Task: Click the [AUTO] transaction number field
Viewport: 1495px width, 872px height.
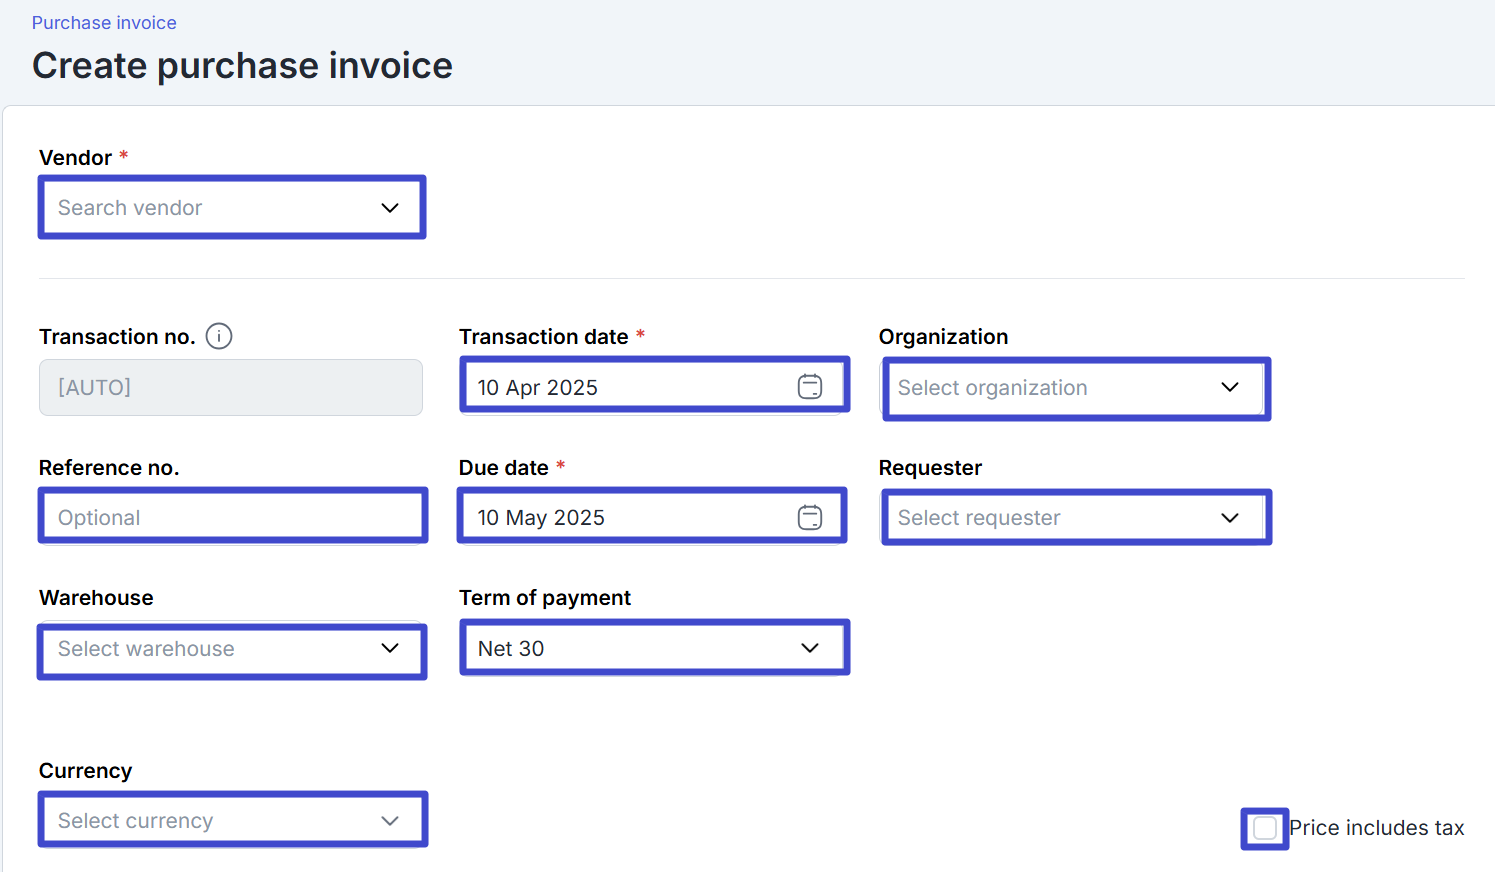Action: [x=231, y=387]
